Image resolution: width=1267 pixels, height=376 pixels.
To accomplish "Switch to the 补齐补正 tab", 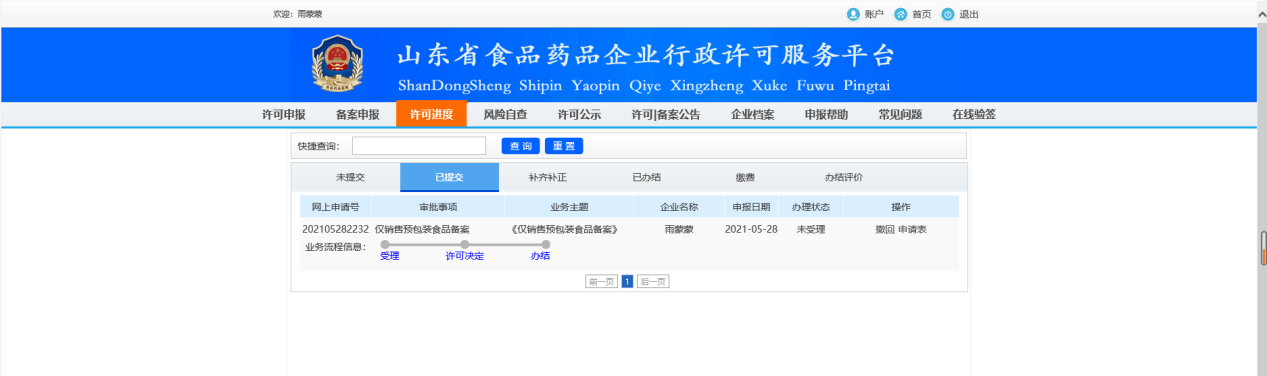I will coord(548,177).
